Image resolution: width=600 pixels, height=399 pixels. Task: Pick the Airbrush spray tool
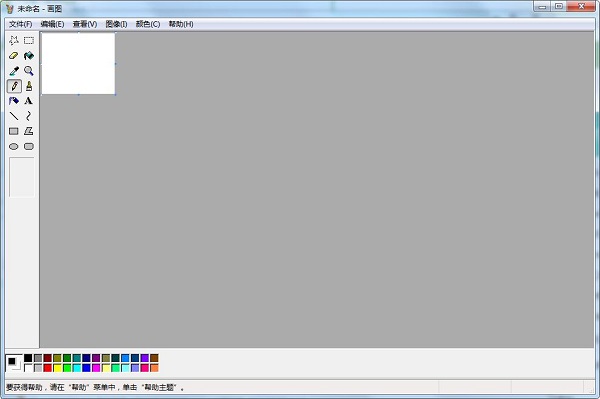14,101
